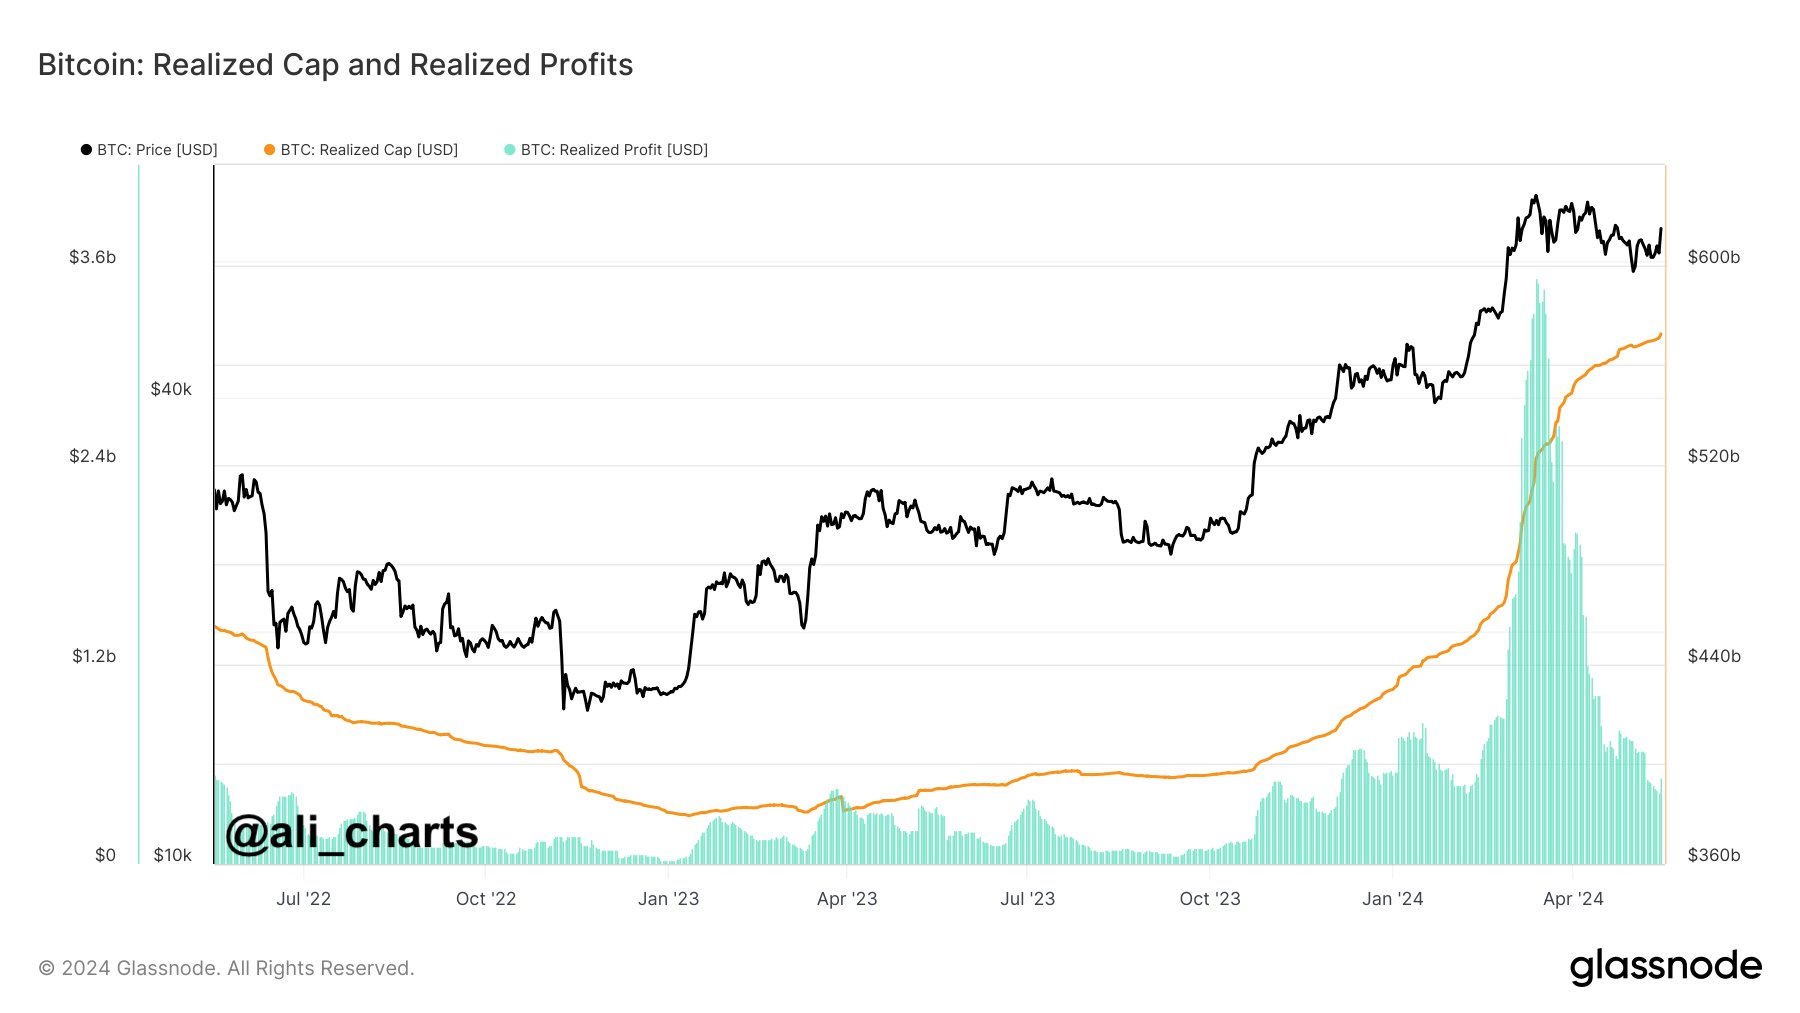
Task: Click the $360b right axis label
Action: click(x=1714, y=855)
